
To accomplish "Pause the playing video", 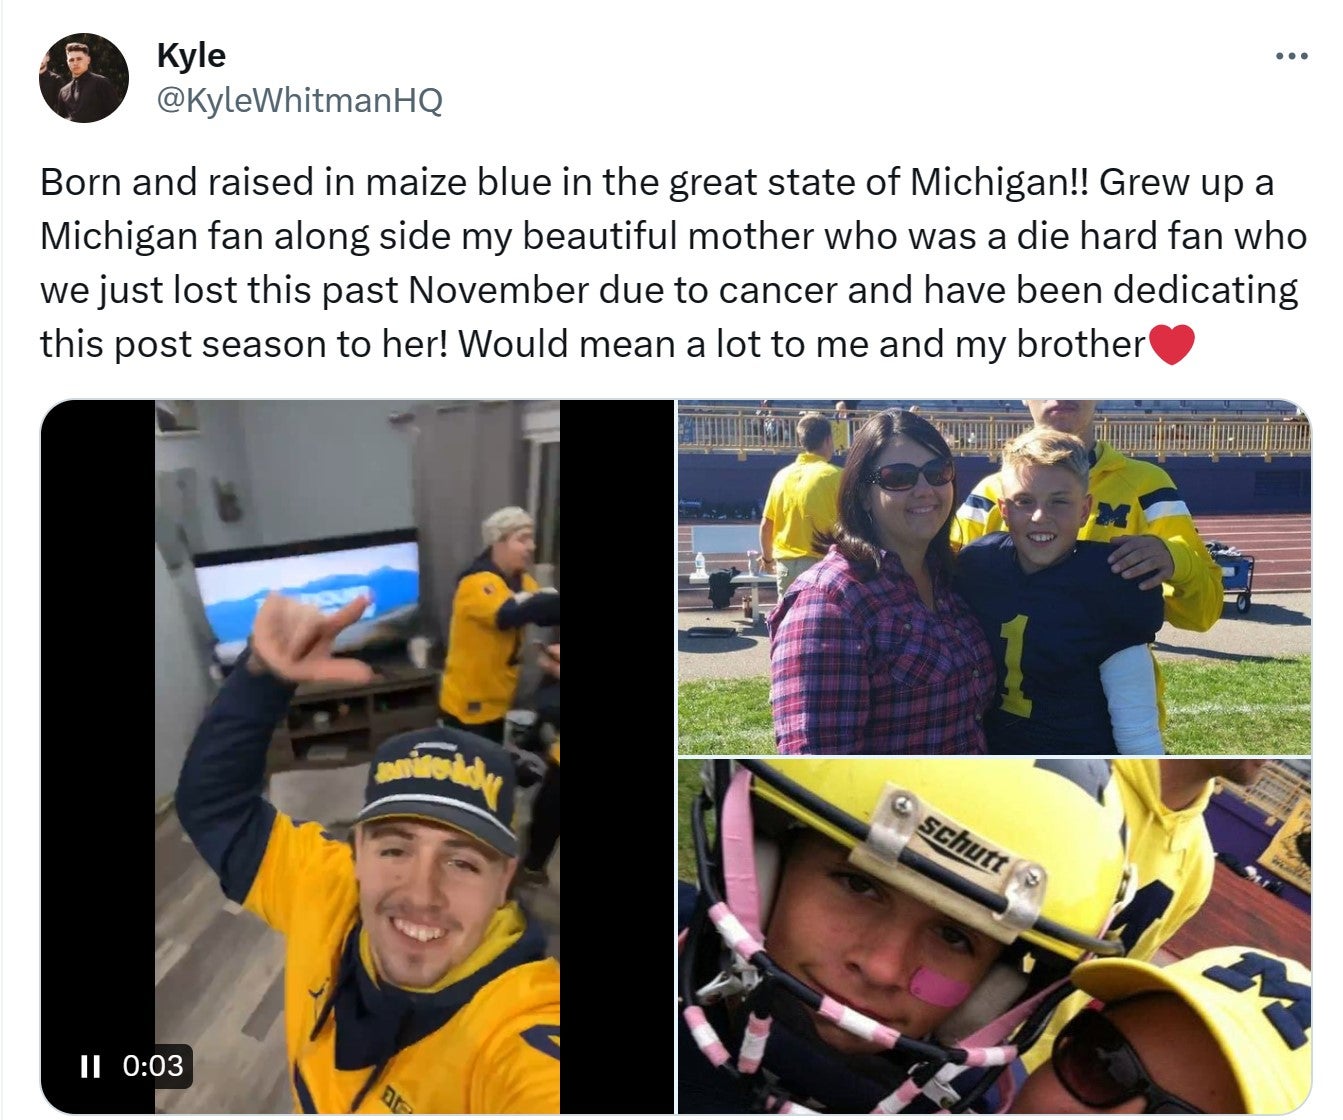I will (90, 1066).
